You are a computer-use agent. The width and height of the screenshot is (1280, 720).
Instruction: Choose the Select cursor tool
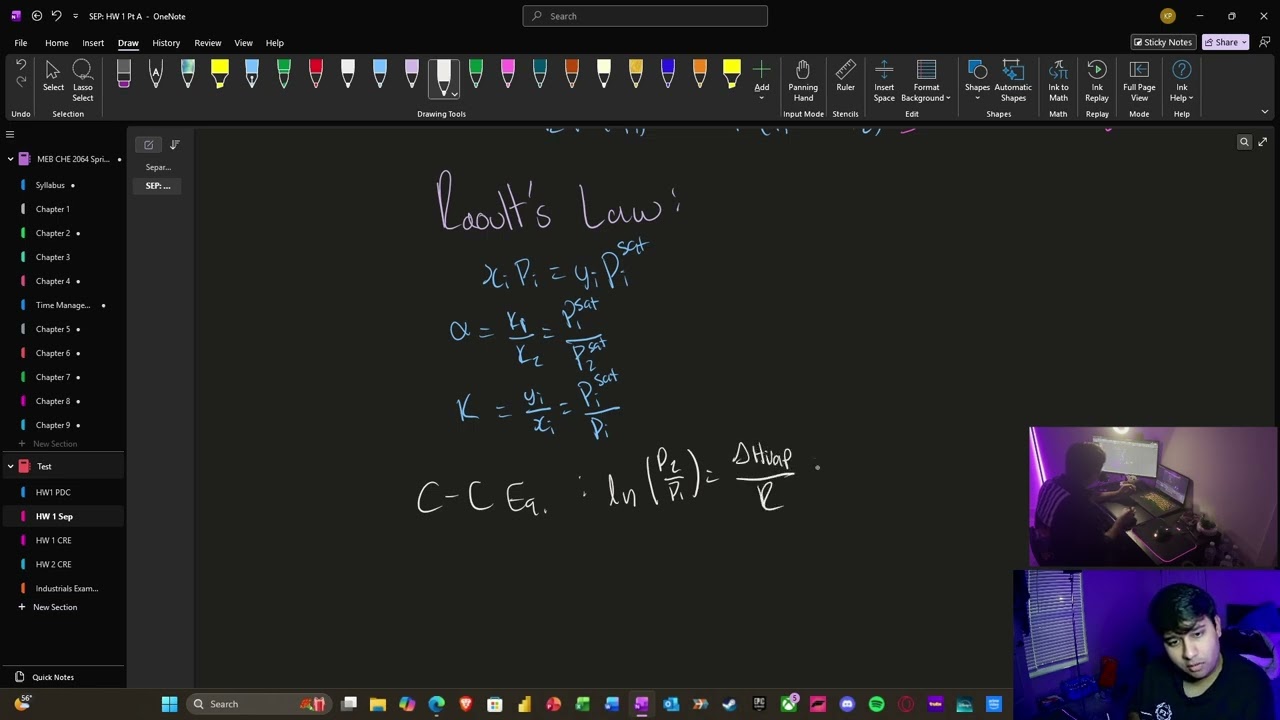[53, 77]
